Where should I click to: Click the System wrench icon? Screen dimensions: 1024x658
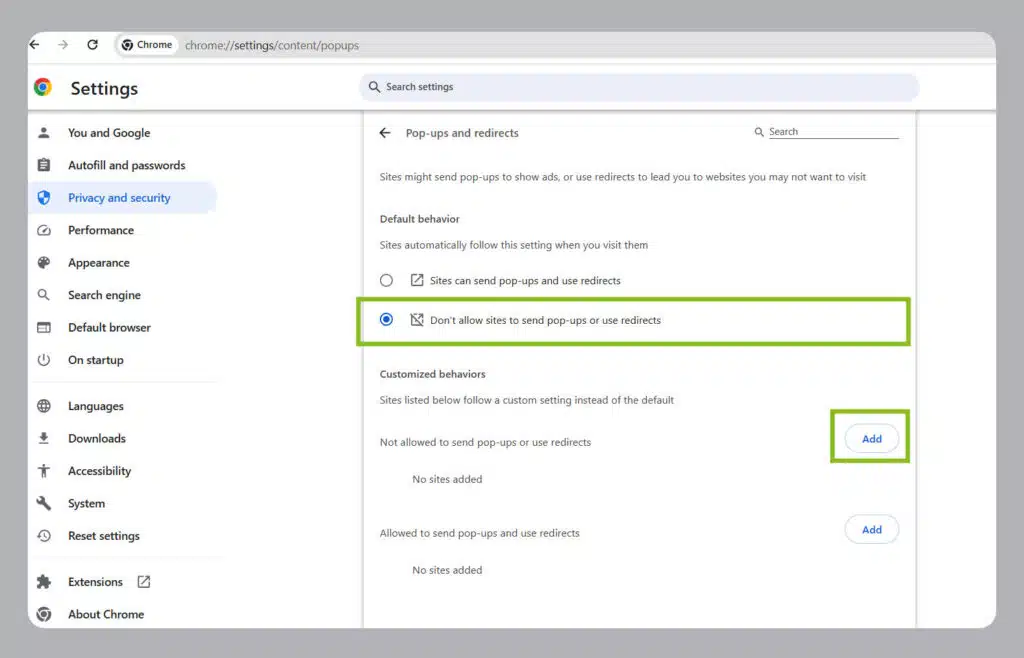[x=44, y=503]
